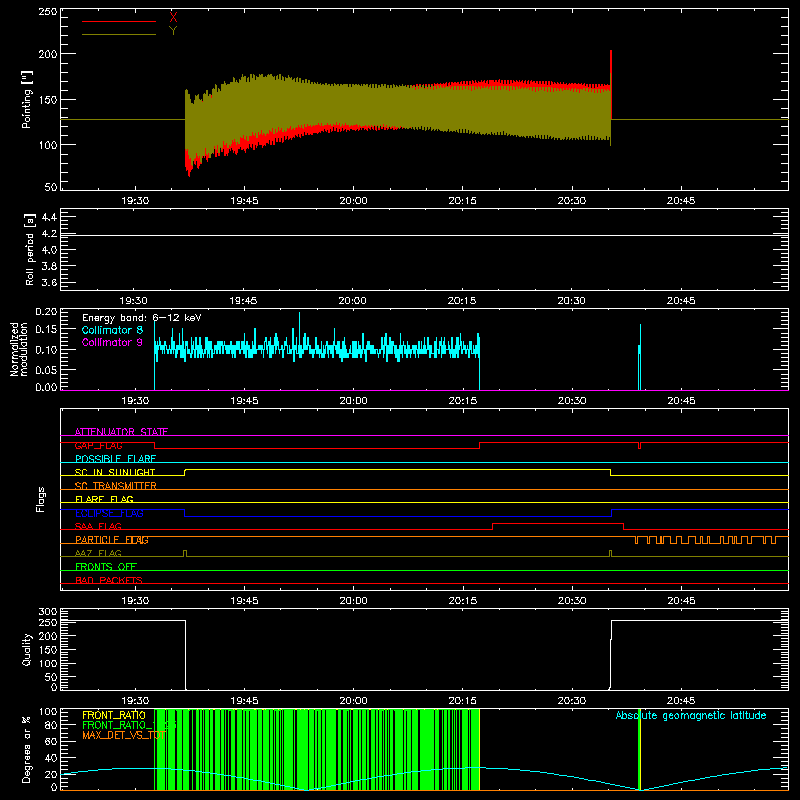This screenshot has height=800, width=800.
Task: Click the 'Roll period [s]' axis title
Action: tap(30, 249)
